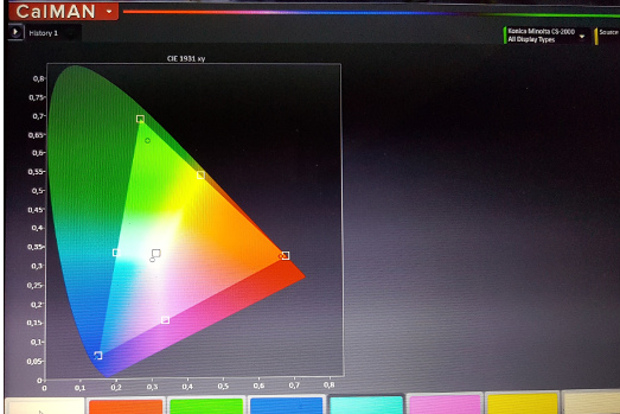The width and height of the screenshot is (620, 414).
Task: Click the blue primary target square on chart
Action: 98,355
